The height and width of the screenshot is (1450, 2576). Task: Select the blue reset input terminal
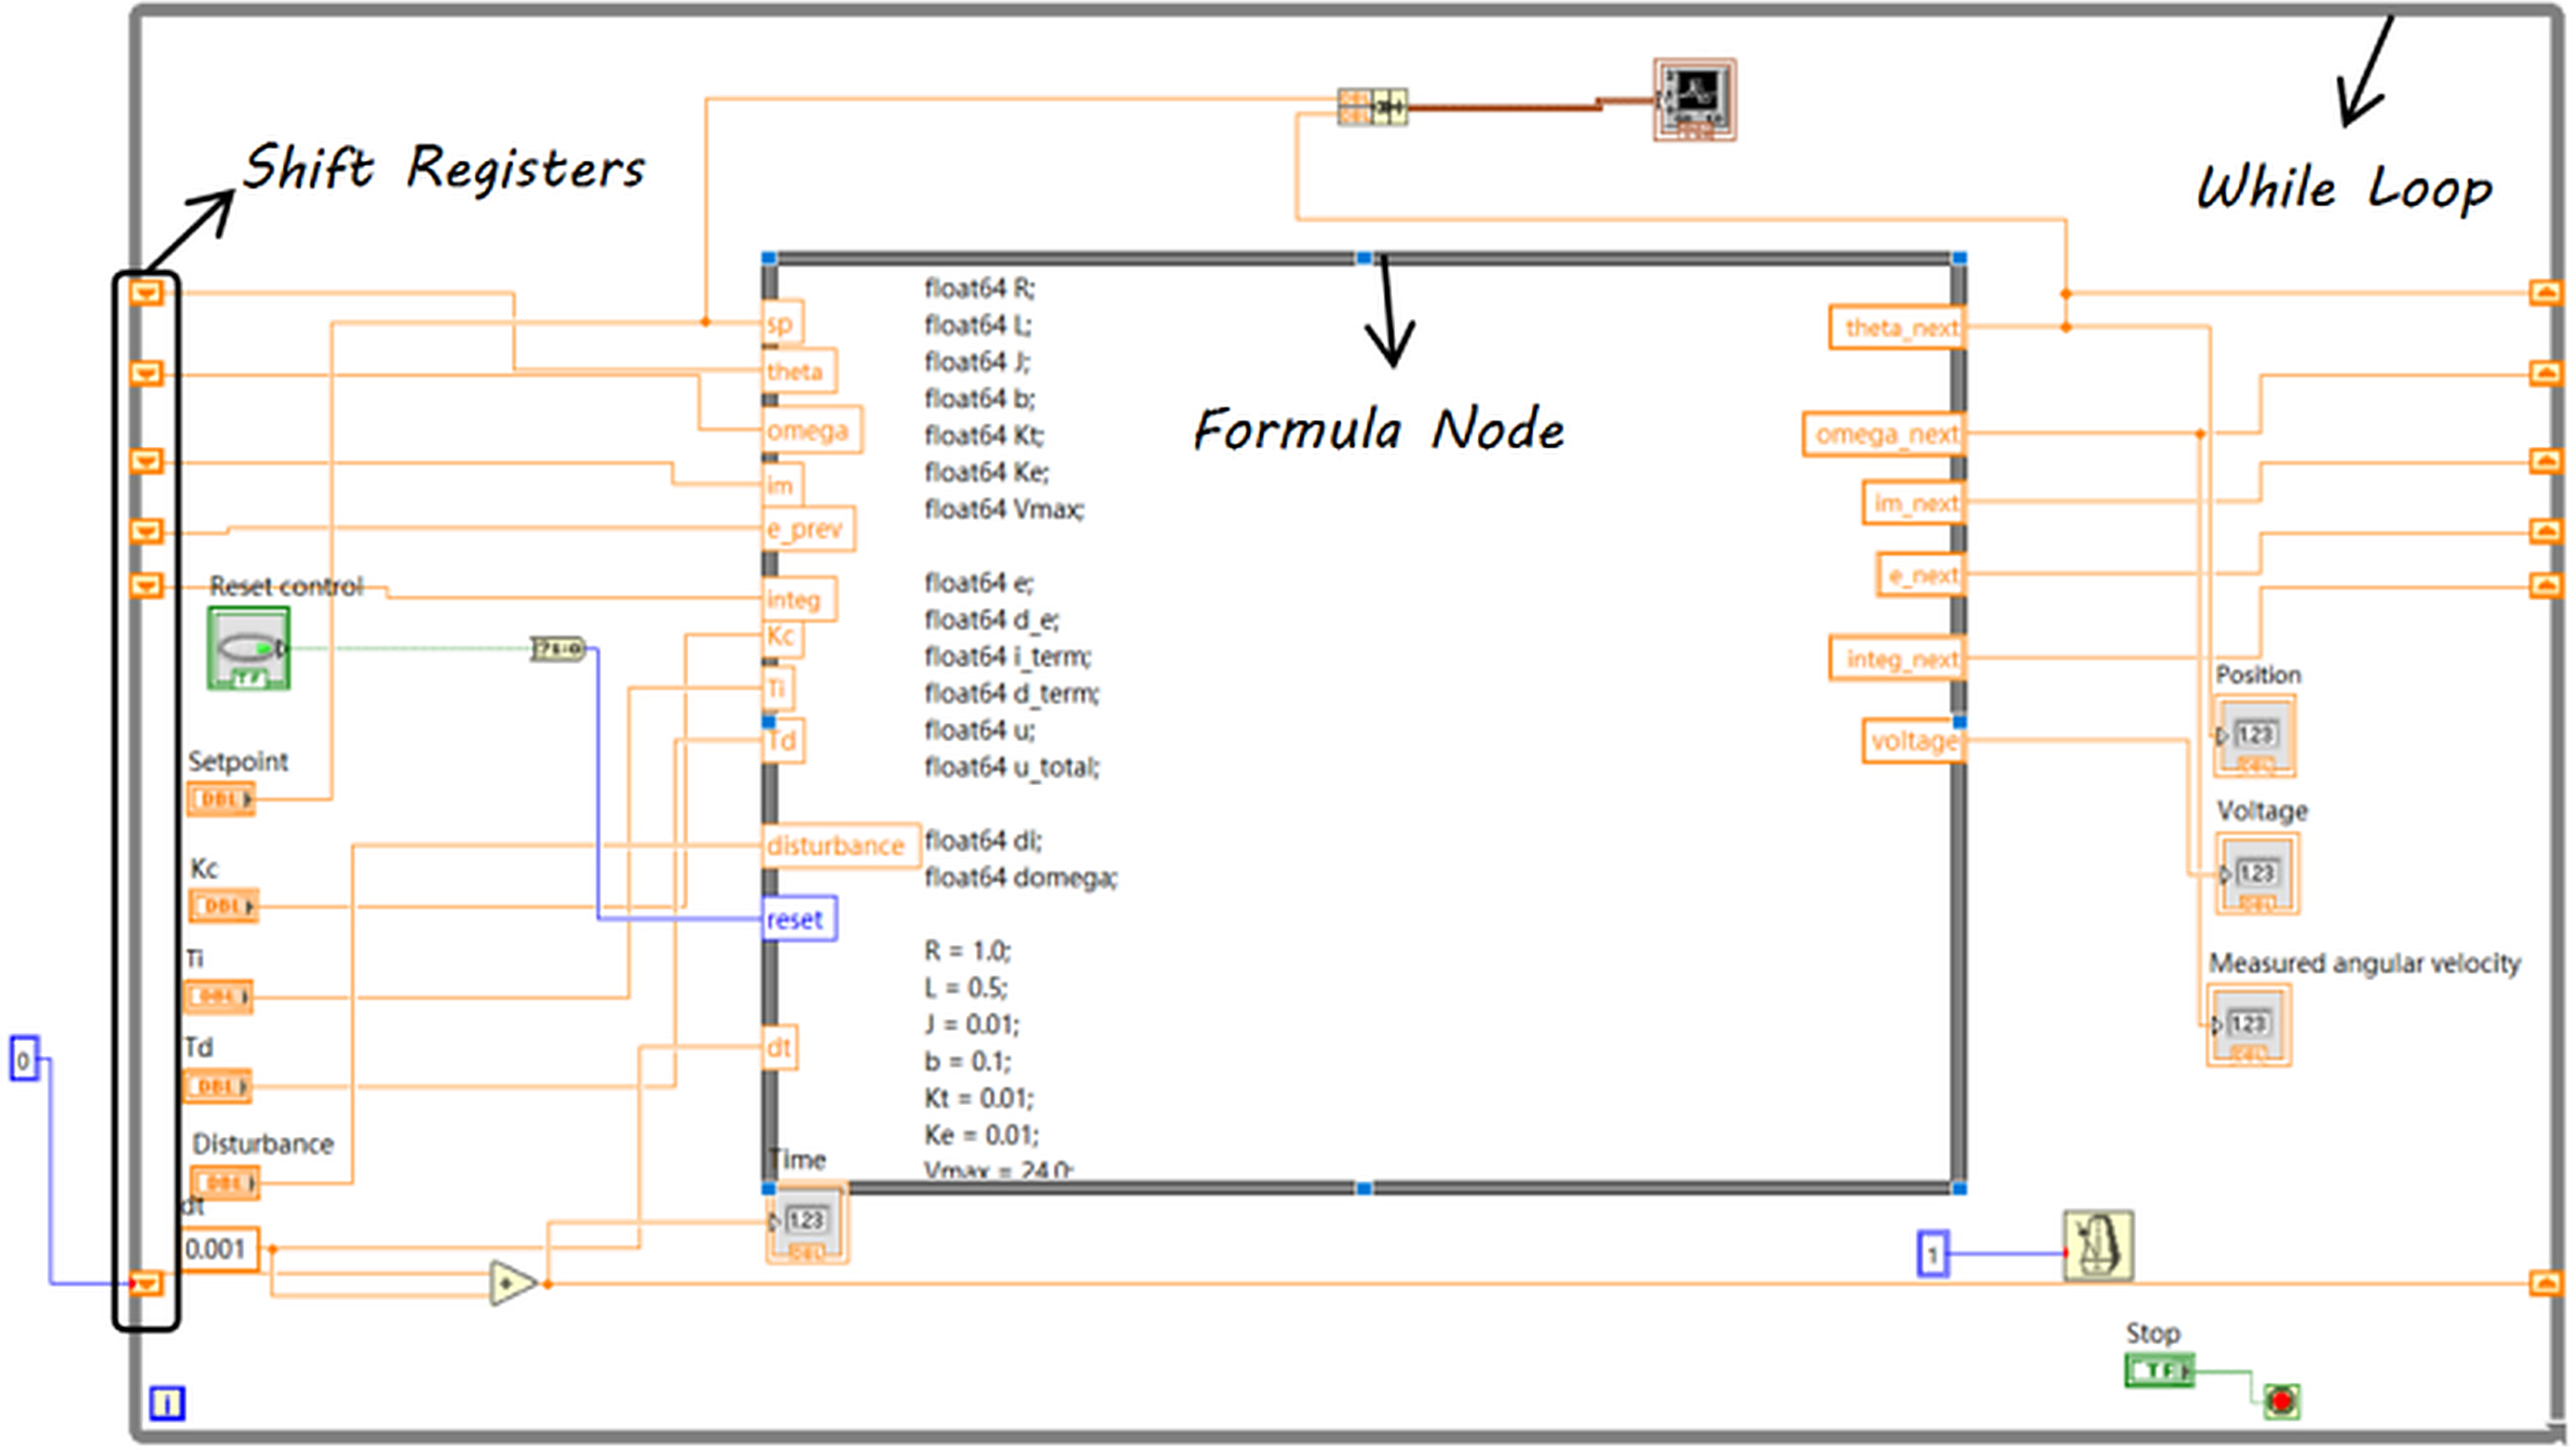click(x=798, y=920)
